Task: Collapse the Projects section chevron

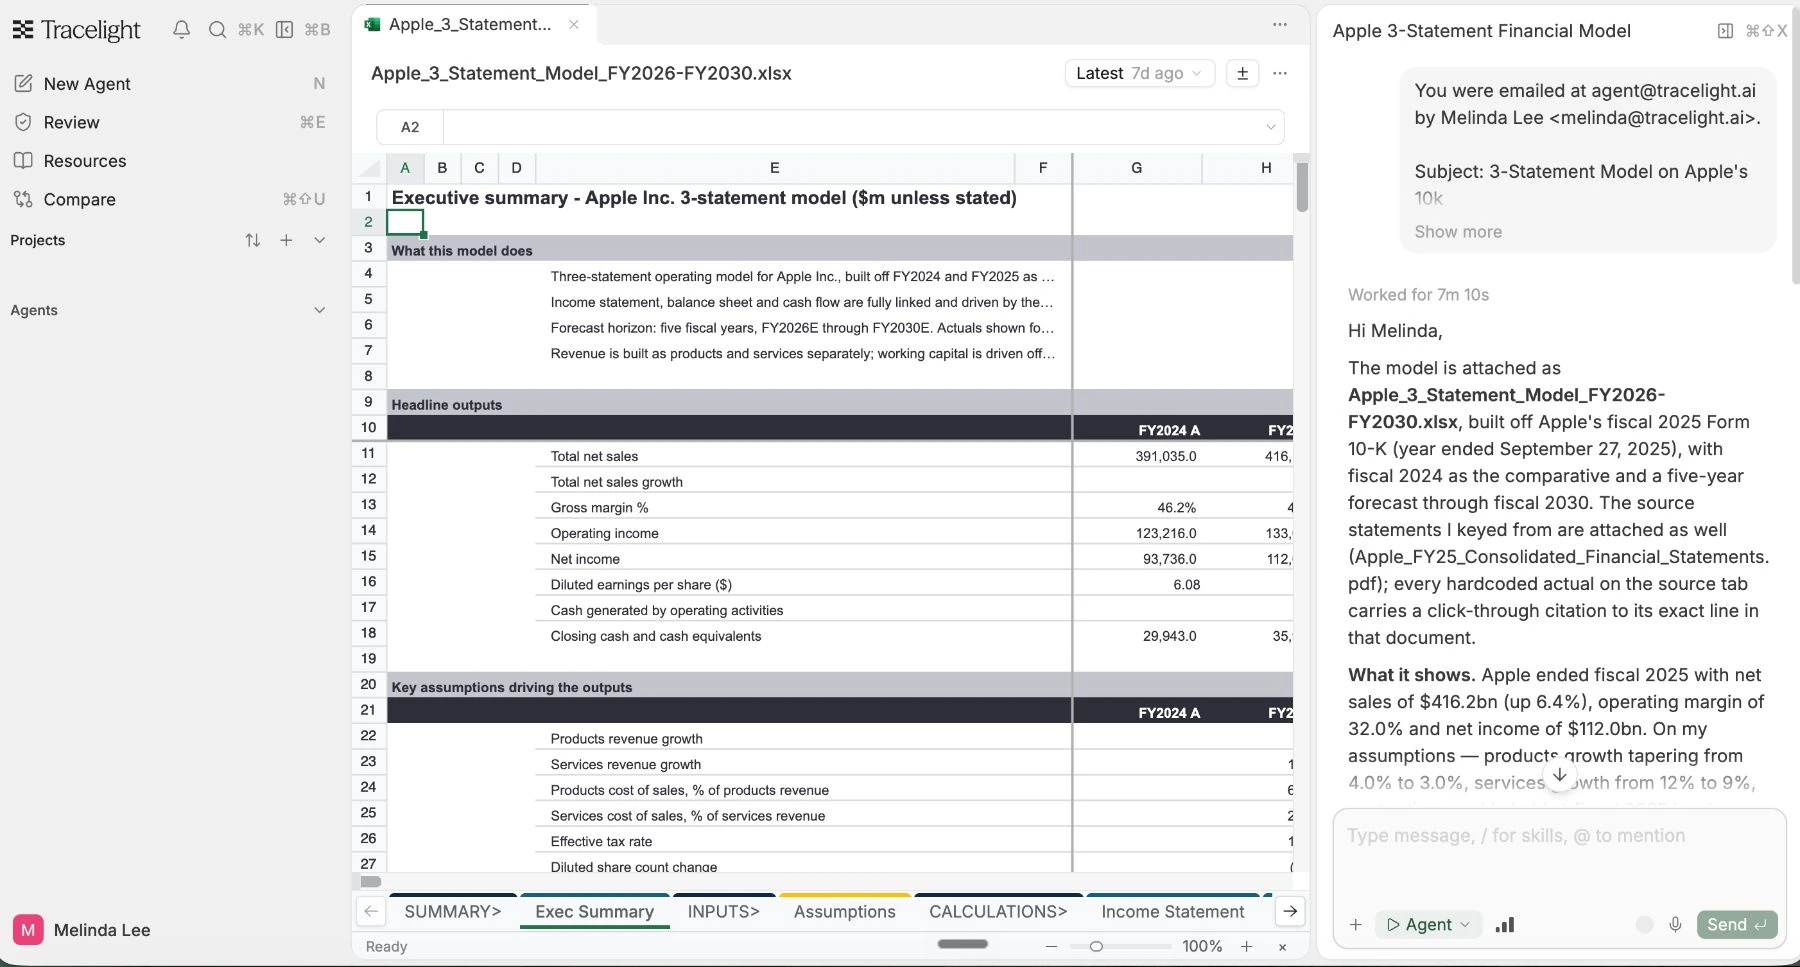Action: click(x=320, y=240)
